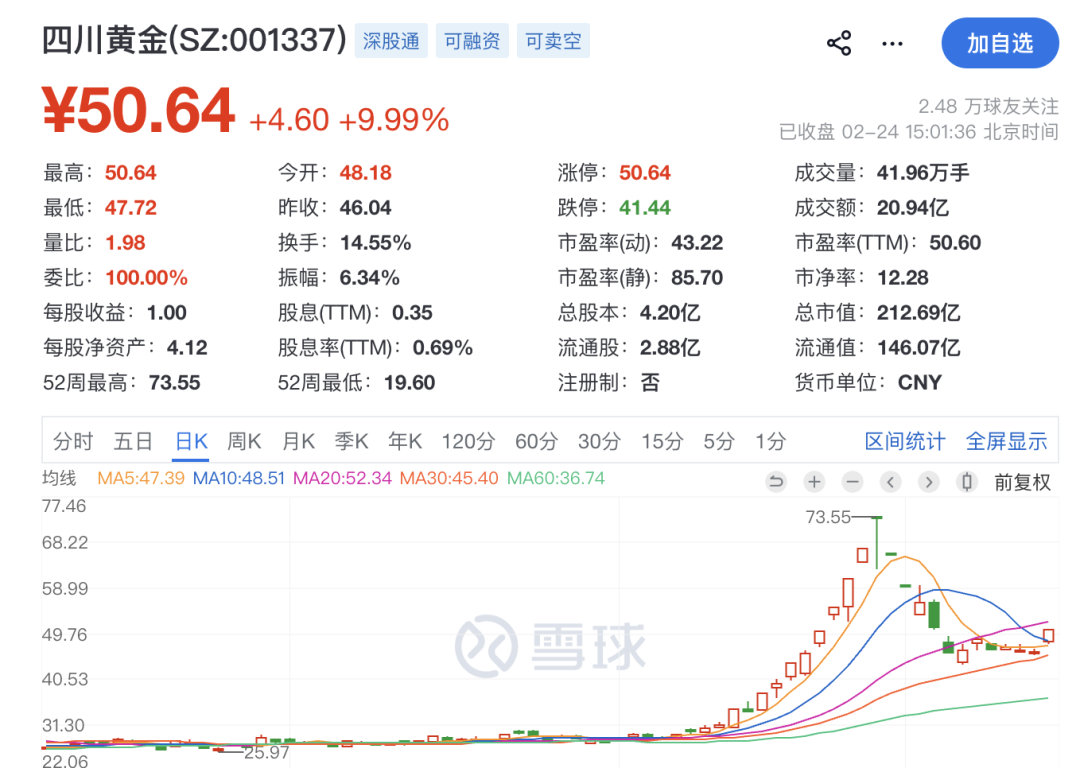Select the 季K chart tab

tap(351, 441)
